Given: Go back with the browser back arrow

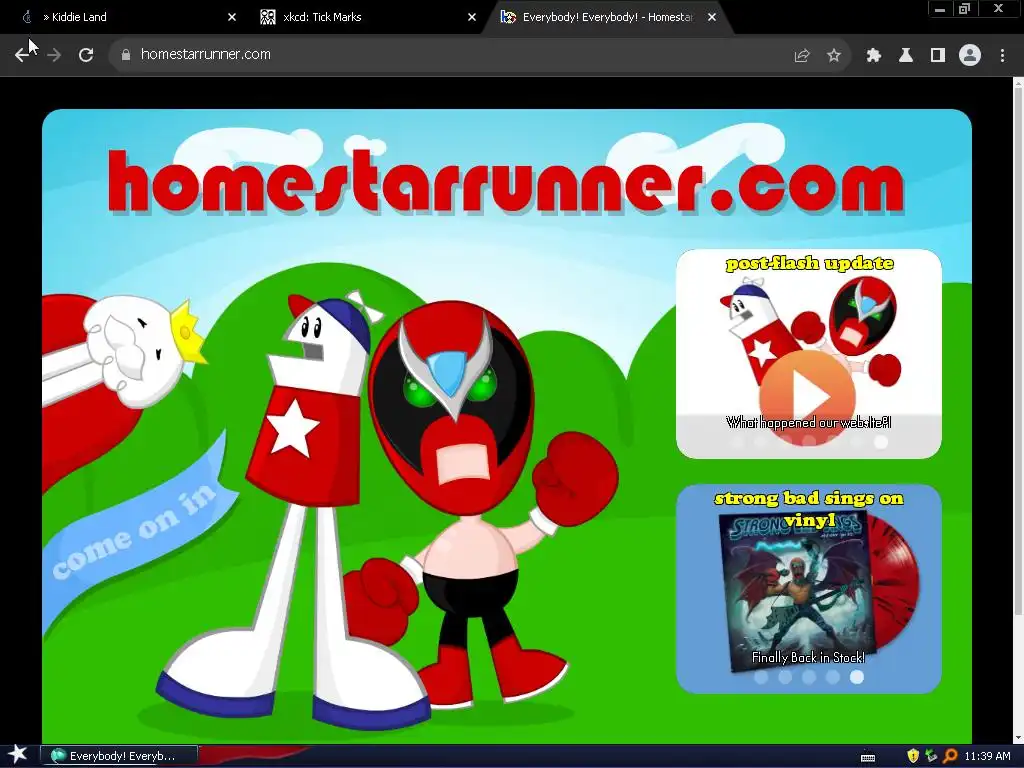Looking at the screenshot, I should coord(22,55).
